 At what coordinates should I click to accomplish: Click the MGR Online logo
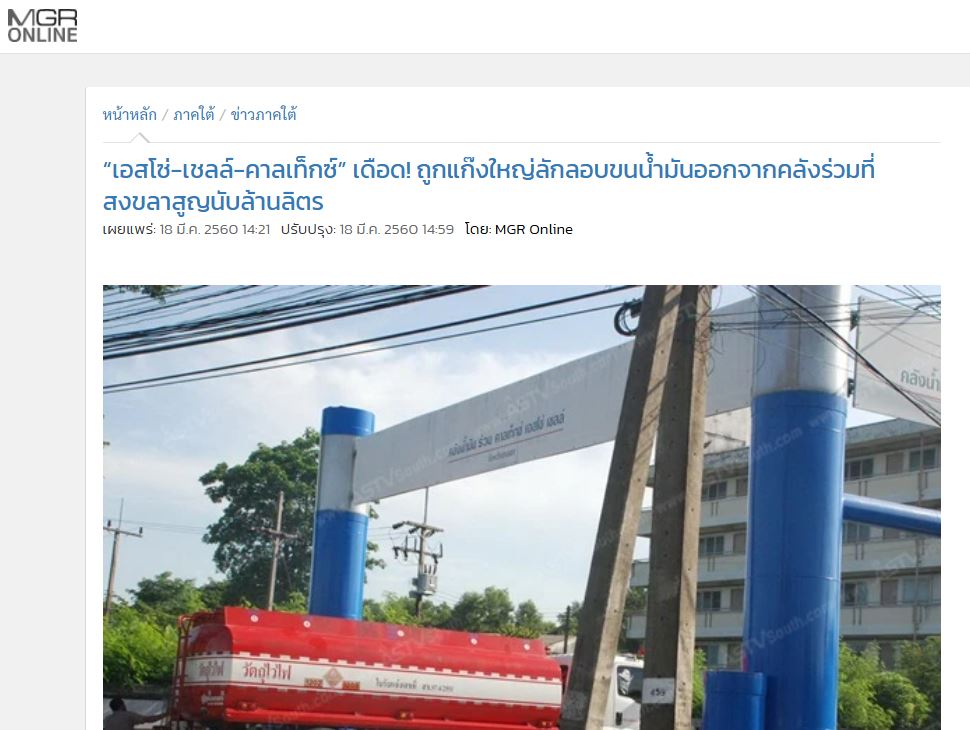coord(42,26)
